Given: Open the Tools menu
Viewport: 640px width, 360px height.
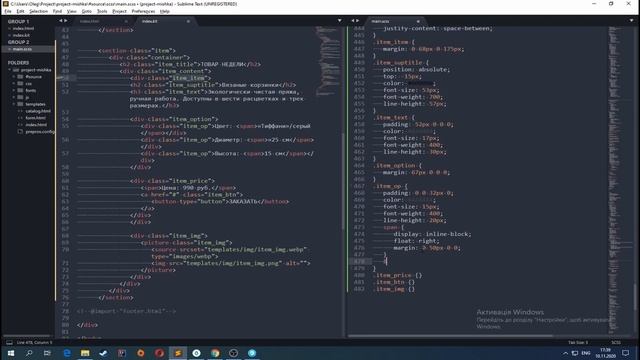Looking at the screenshot, I should click(102, 11).
